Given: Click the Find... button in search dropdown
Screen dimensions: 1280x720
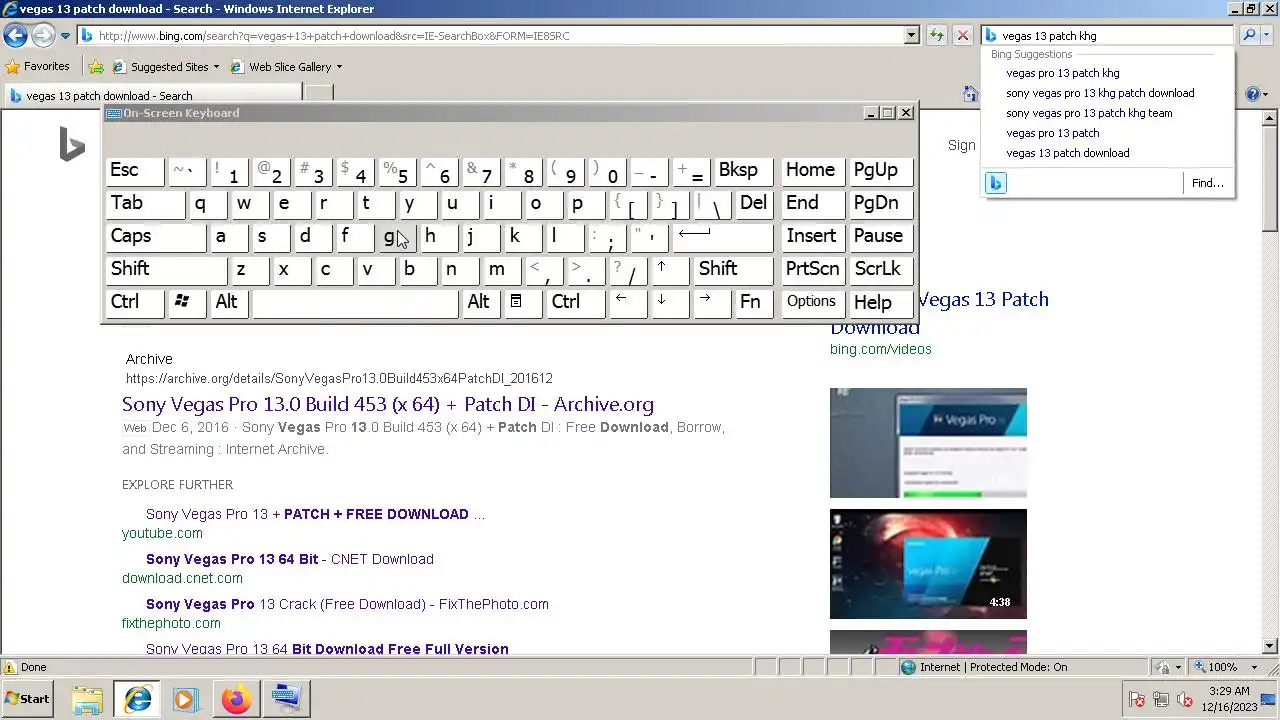Looking at the screenshot, I should click(x=1207, y=183).
